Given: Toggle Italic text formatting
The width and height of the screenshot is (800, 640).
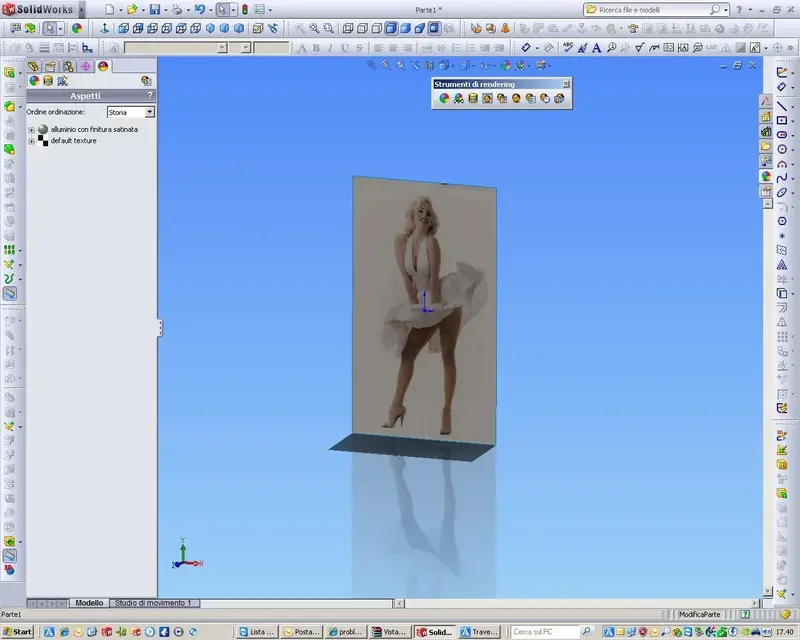Looking at the screenshot, I should pyautogui.click(x=331, y=47).
